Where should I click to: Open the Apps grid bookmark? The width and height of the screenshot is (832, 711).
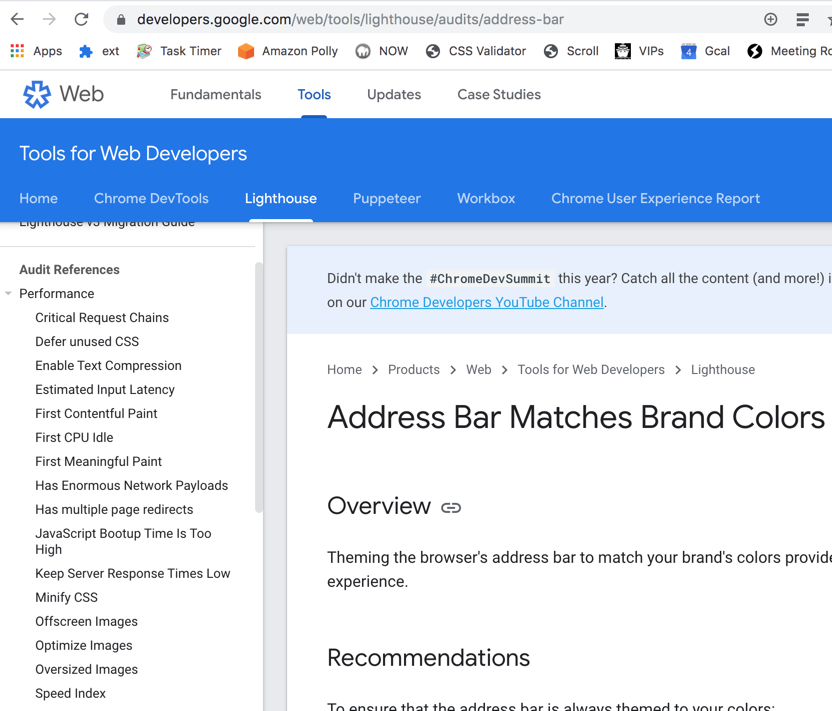(x=36, y=51)
